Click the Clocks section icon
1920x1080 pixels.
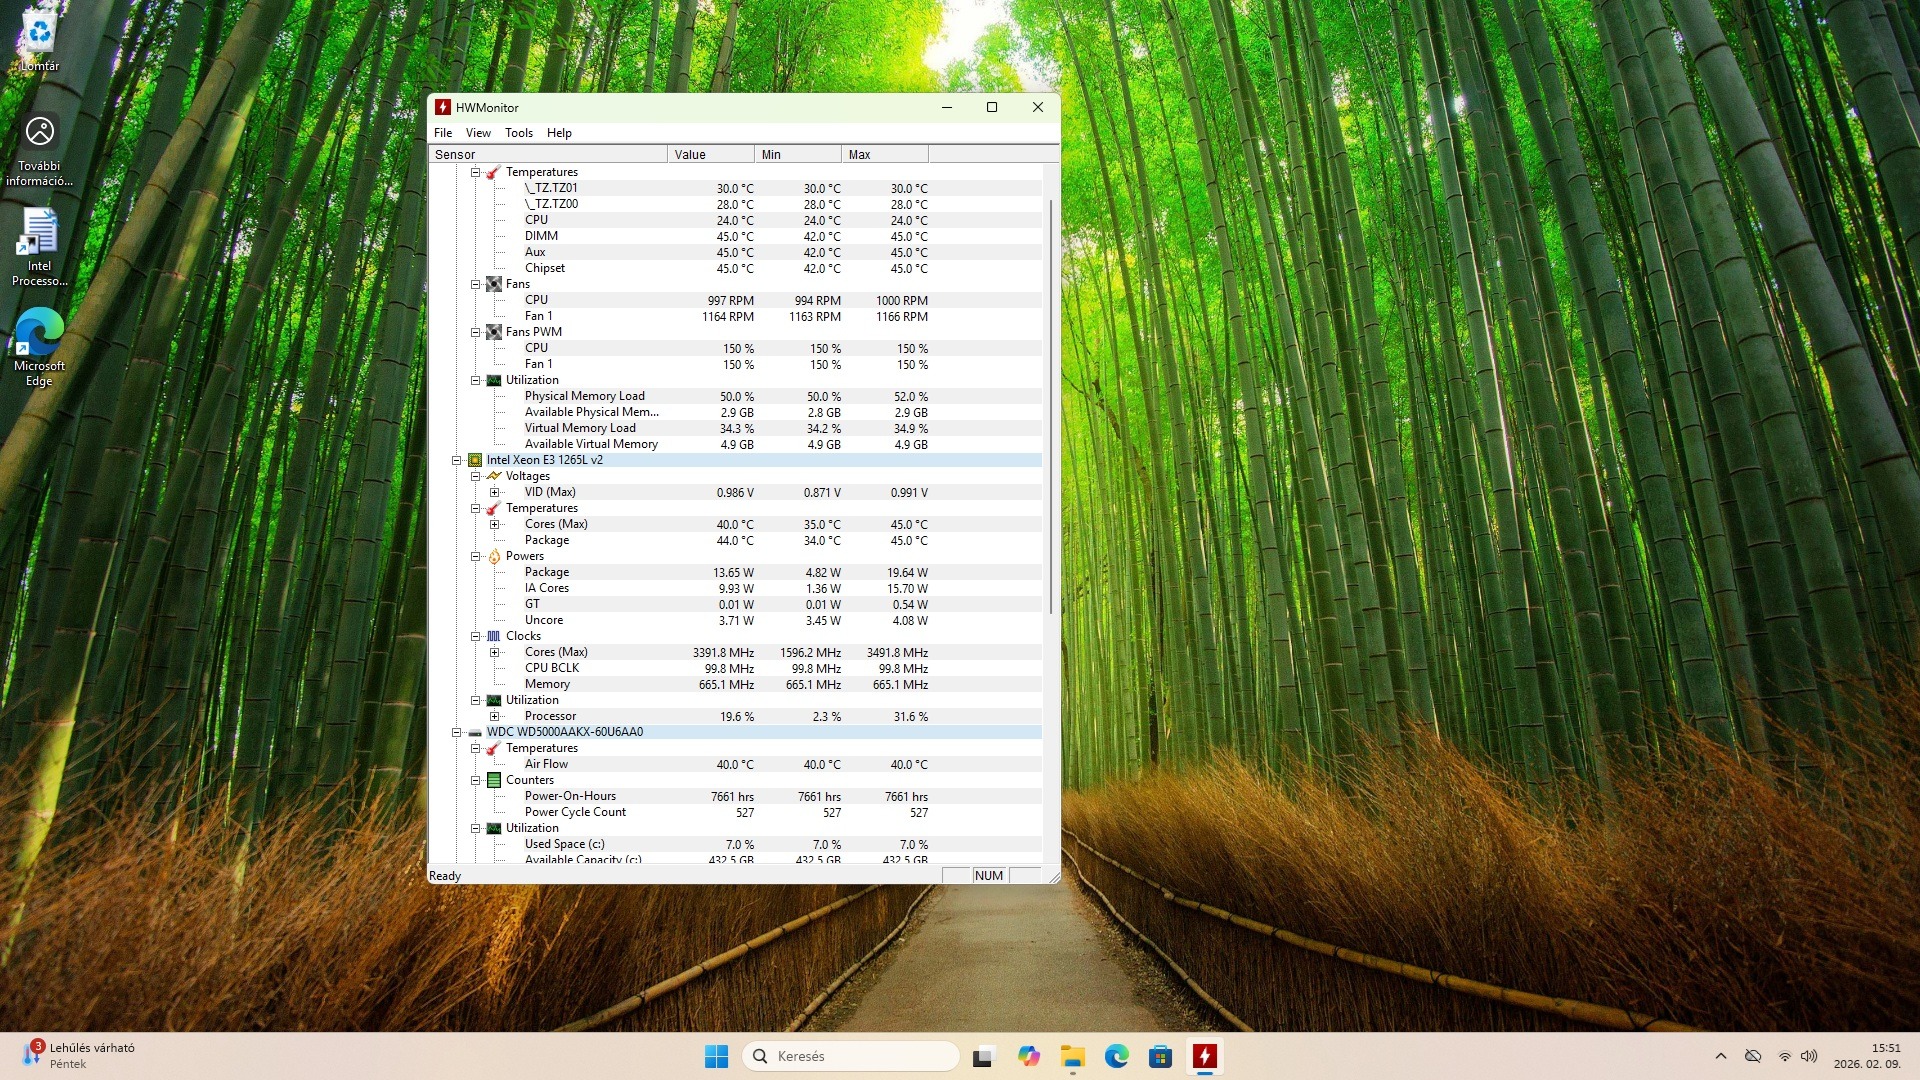(x=494, y=636)
